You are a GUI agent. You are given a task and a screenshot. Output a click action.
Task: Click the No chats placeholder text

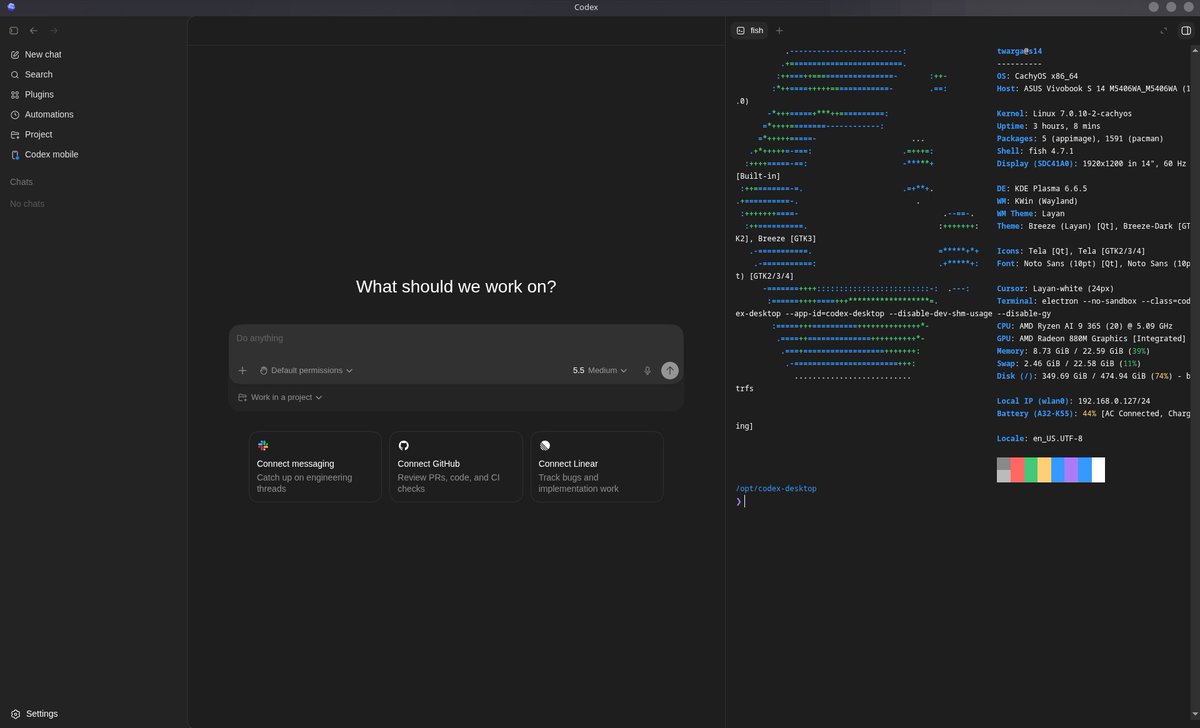point(27,204)
